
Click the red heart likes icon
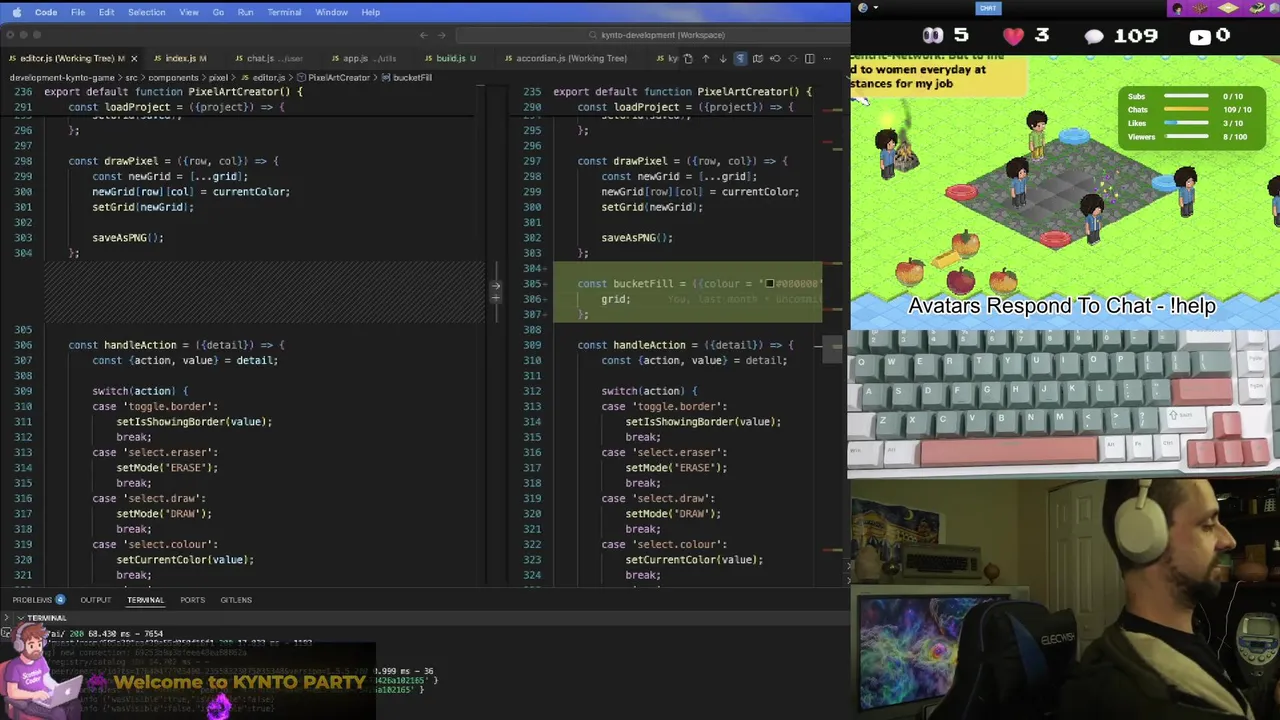1014,36
